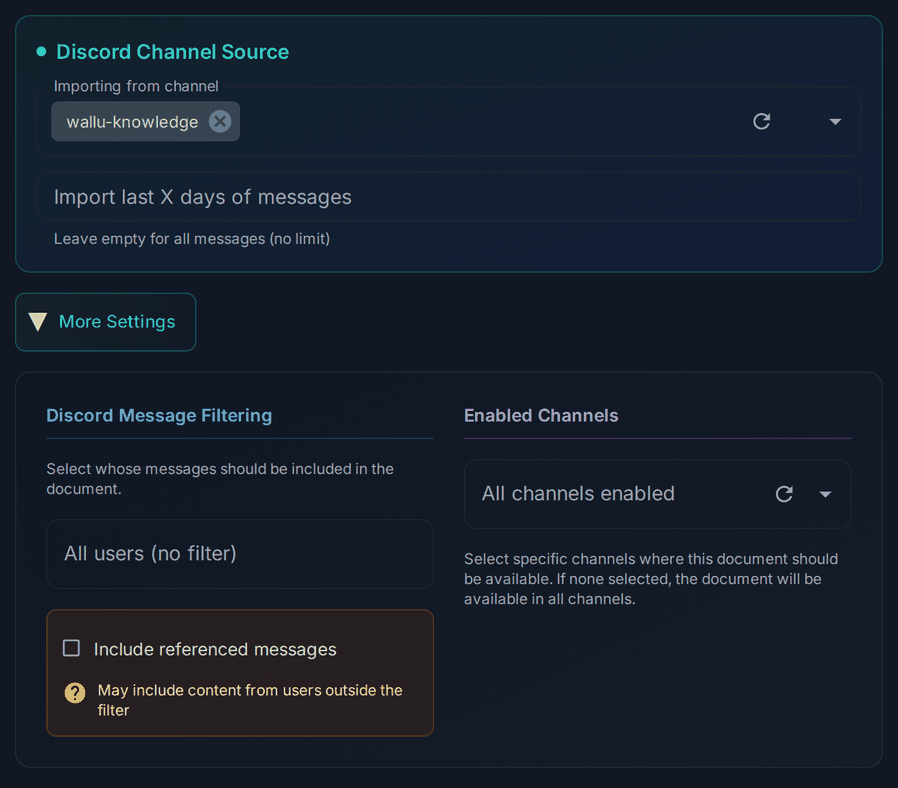Collapse the More Settings section
Viewport: 898px width, 788px height.
pos(105,322)
